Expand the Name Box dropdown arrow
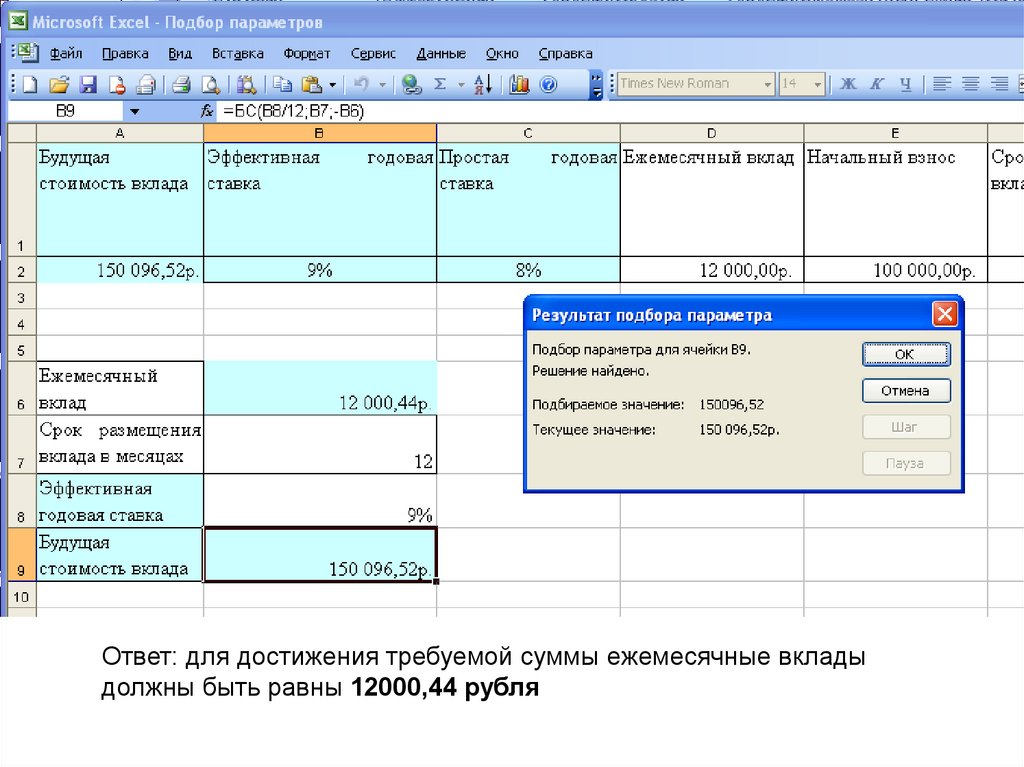 135,111
